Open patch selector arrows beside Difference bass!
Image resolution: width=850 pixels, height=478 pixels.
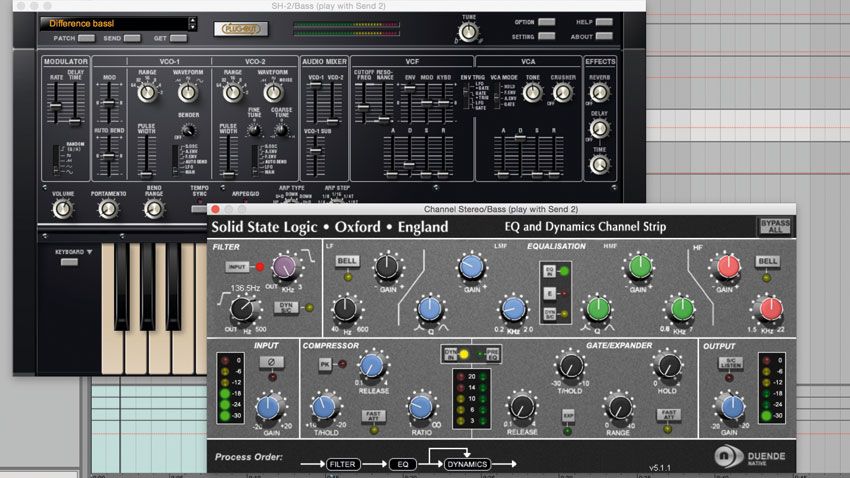192,23
